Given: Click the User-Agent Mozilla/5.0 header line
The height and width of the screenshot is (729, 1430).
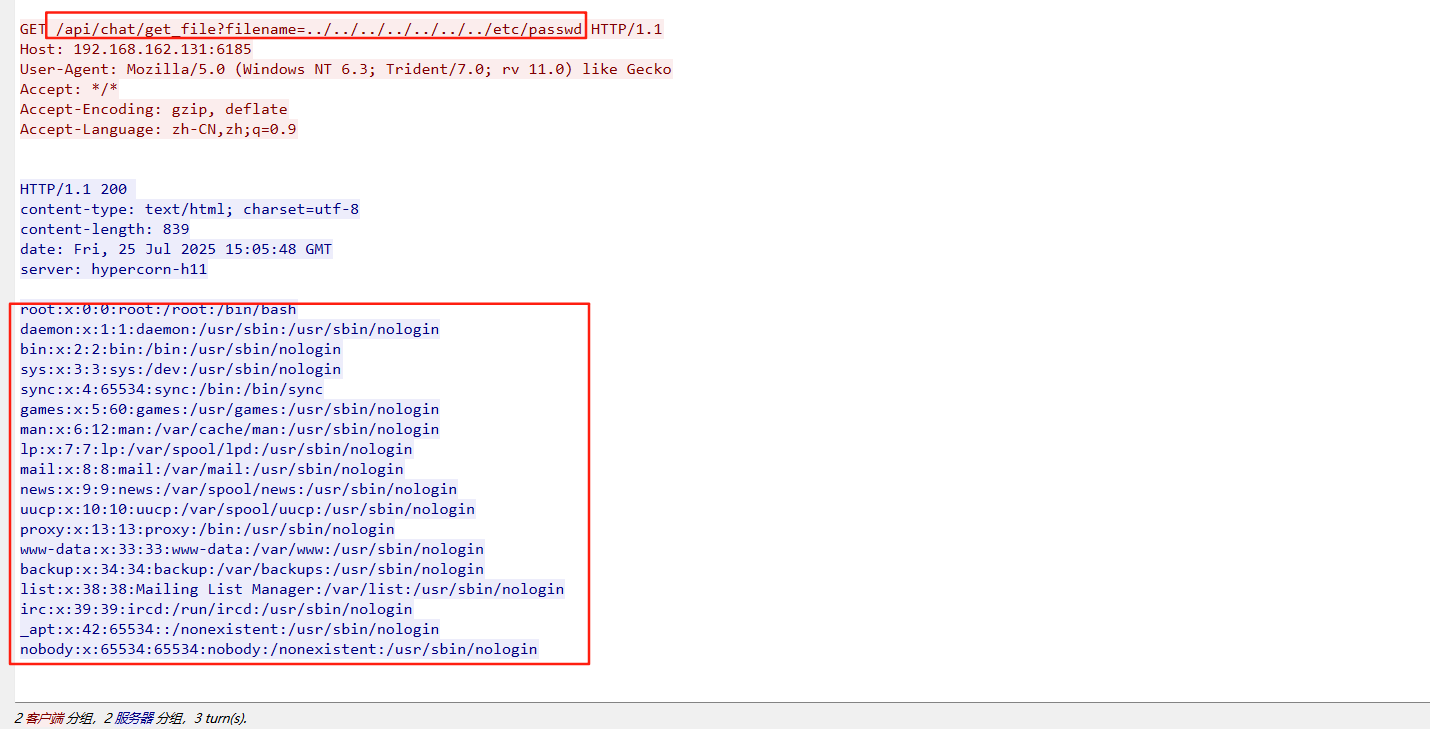Looking at the screenshot, I should click(x=346, y=69).
